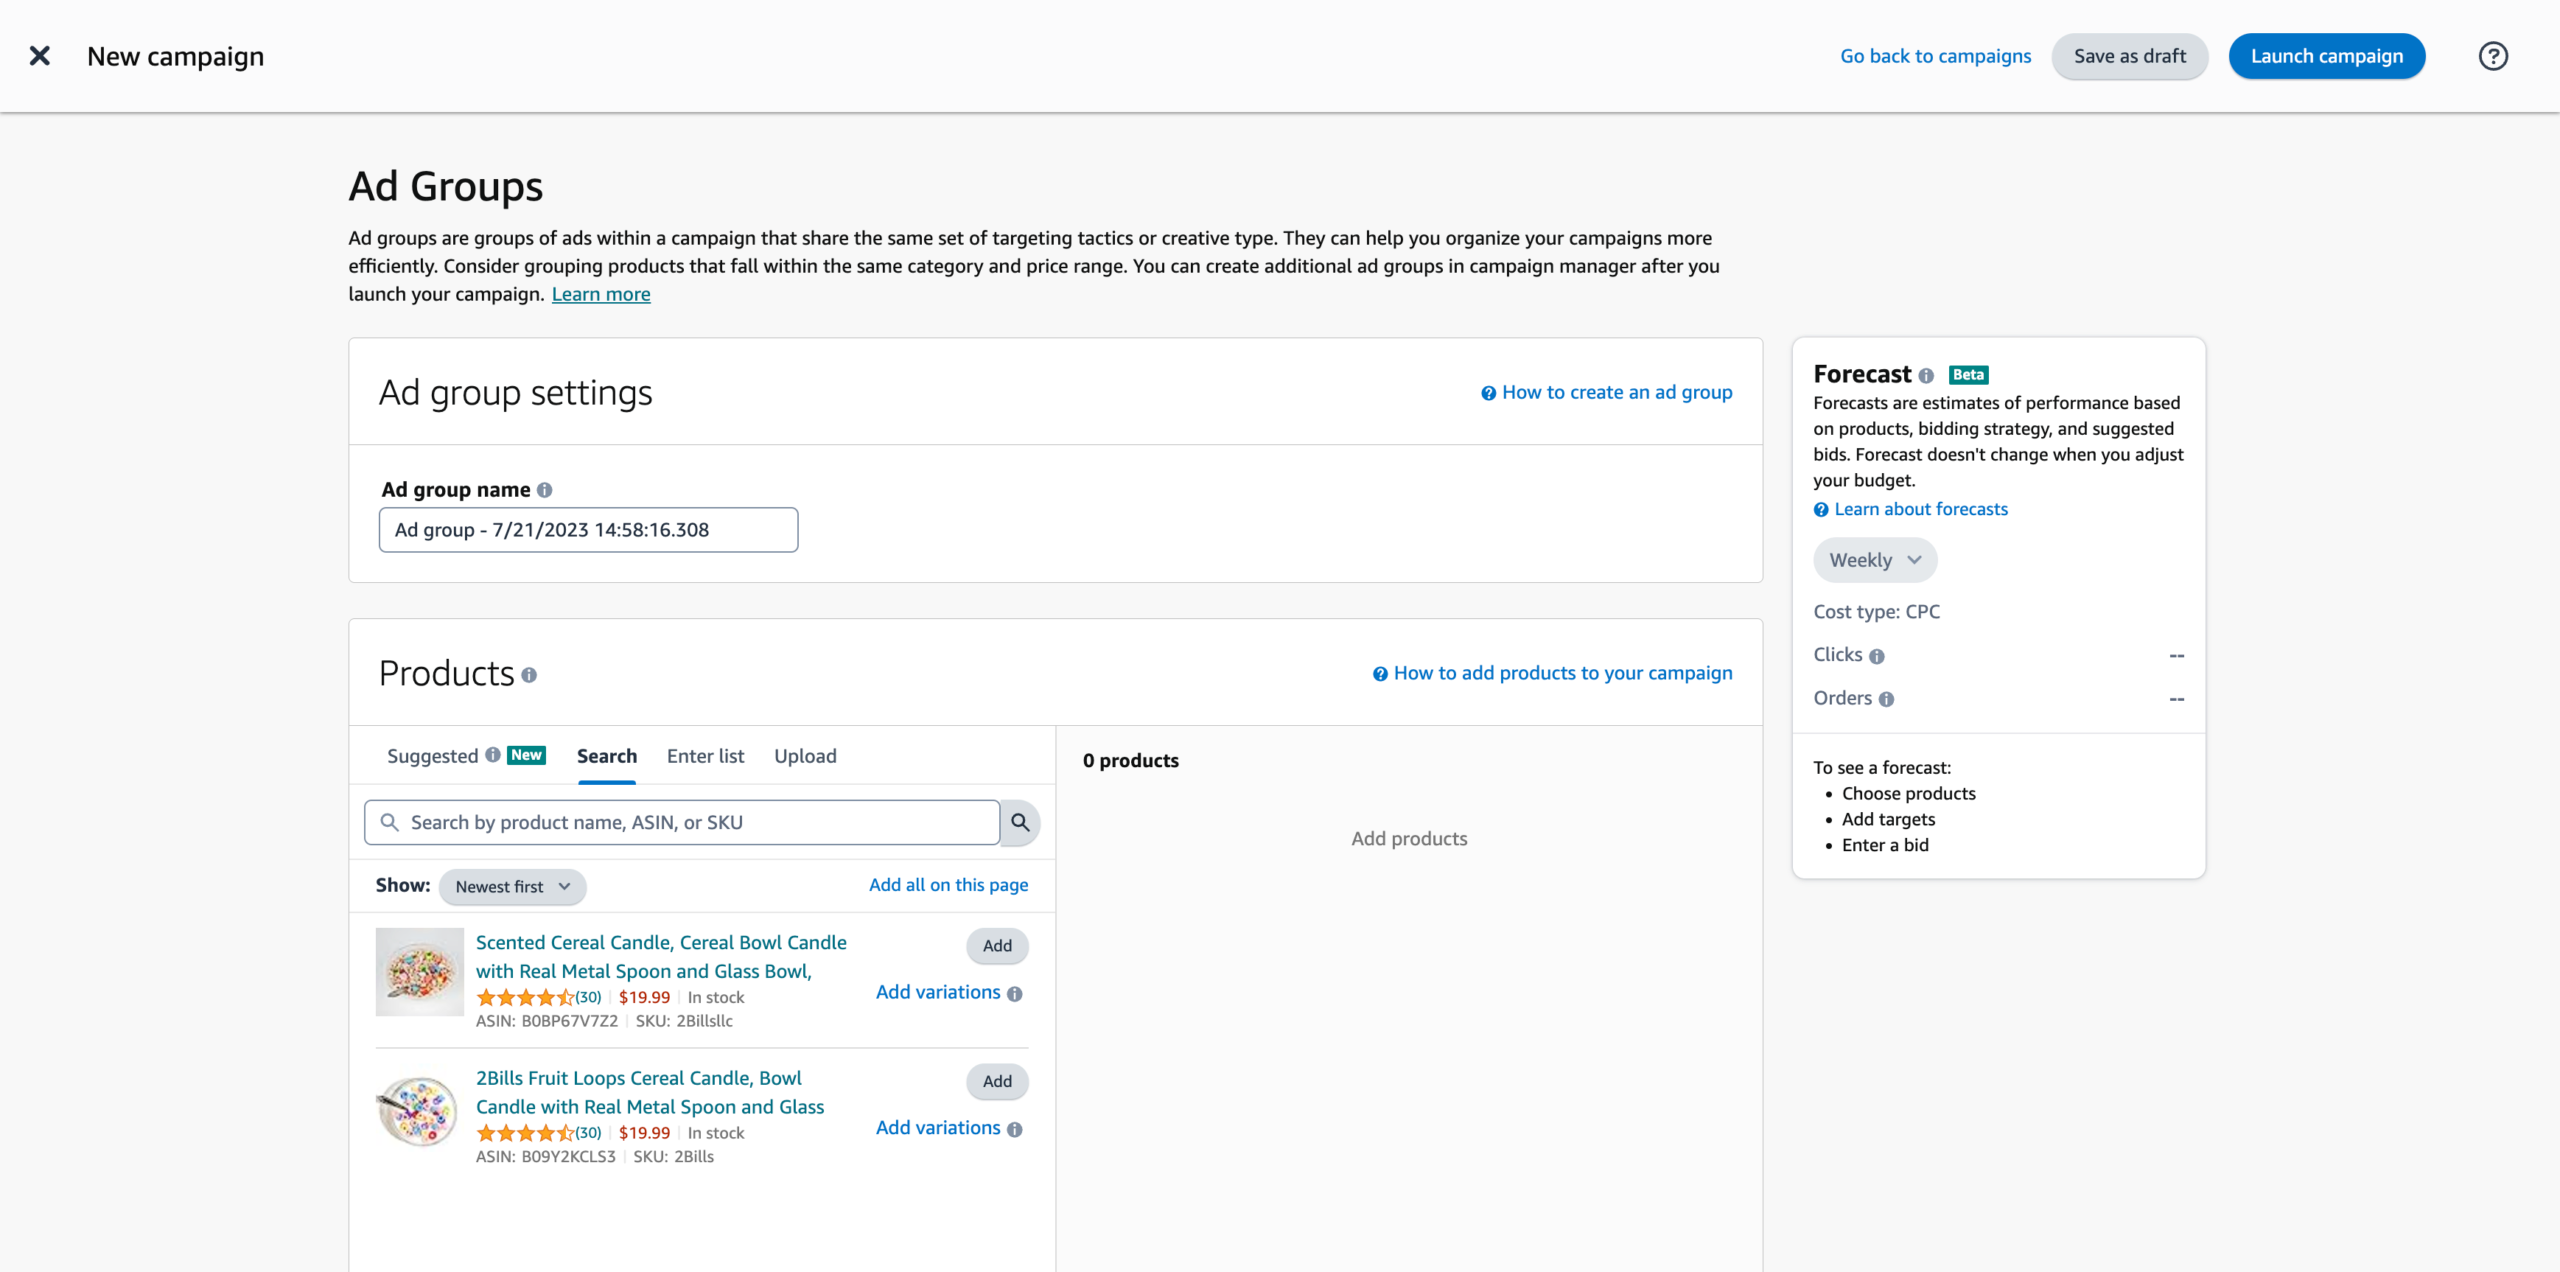Add the Scented Cereal Candle product
The height and width of the screenshot is (1272, 2560).
coord(997,945)
